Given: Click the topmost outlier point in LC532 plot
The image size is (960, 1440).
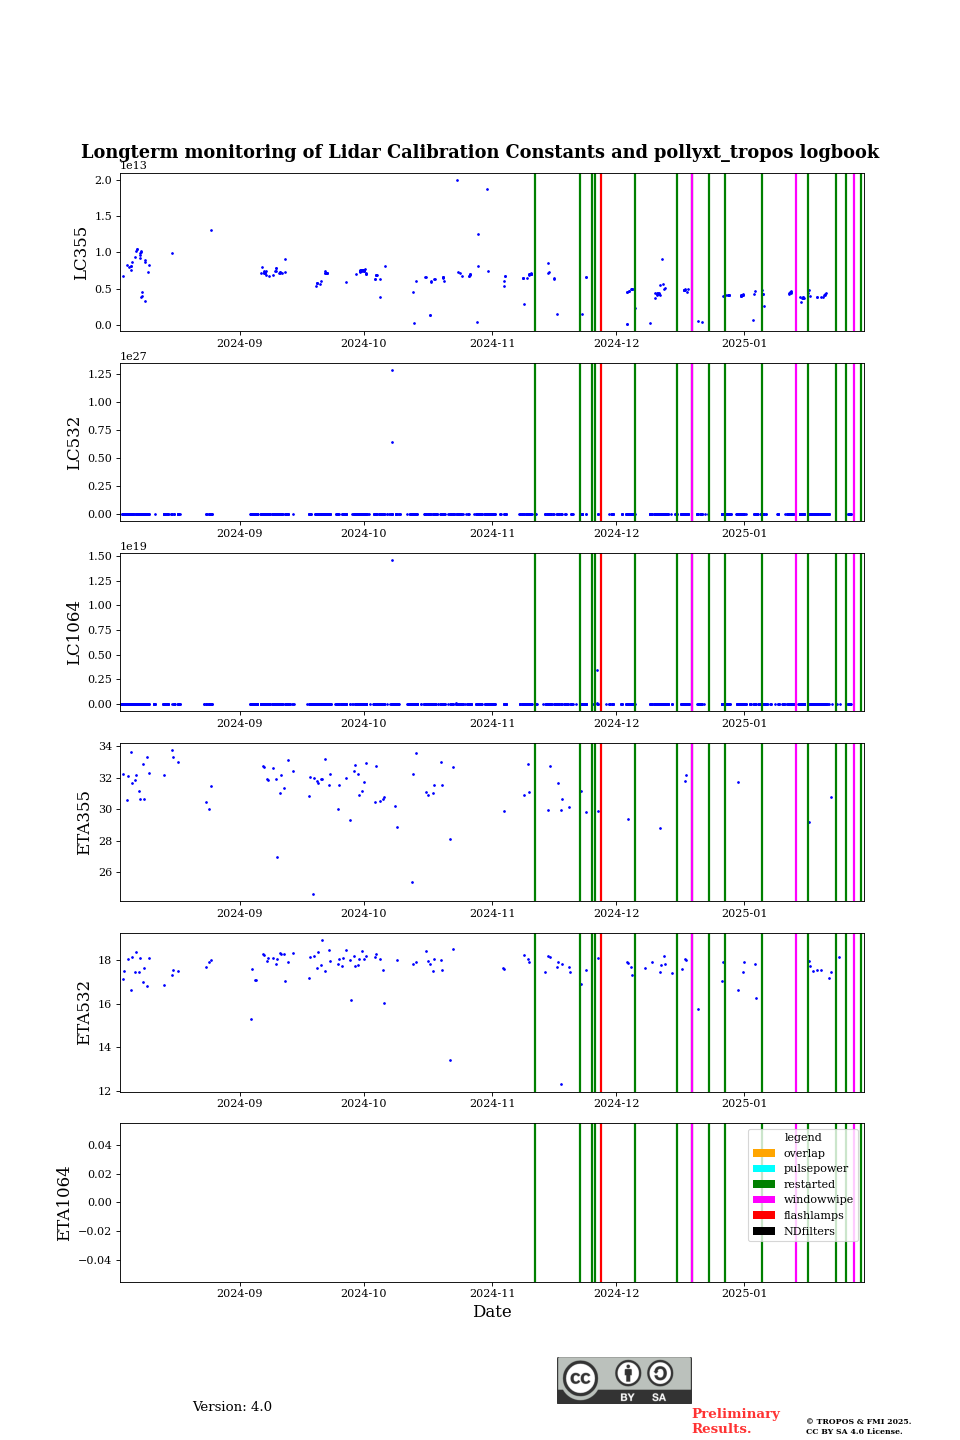Looking at the screenshot, I should [392, 370].
